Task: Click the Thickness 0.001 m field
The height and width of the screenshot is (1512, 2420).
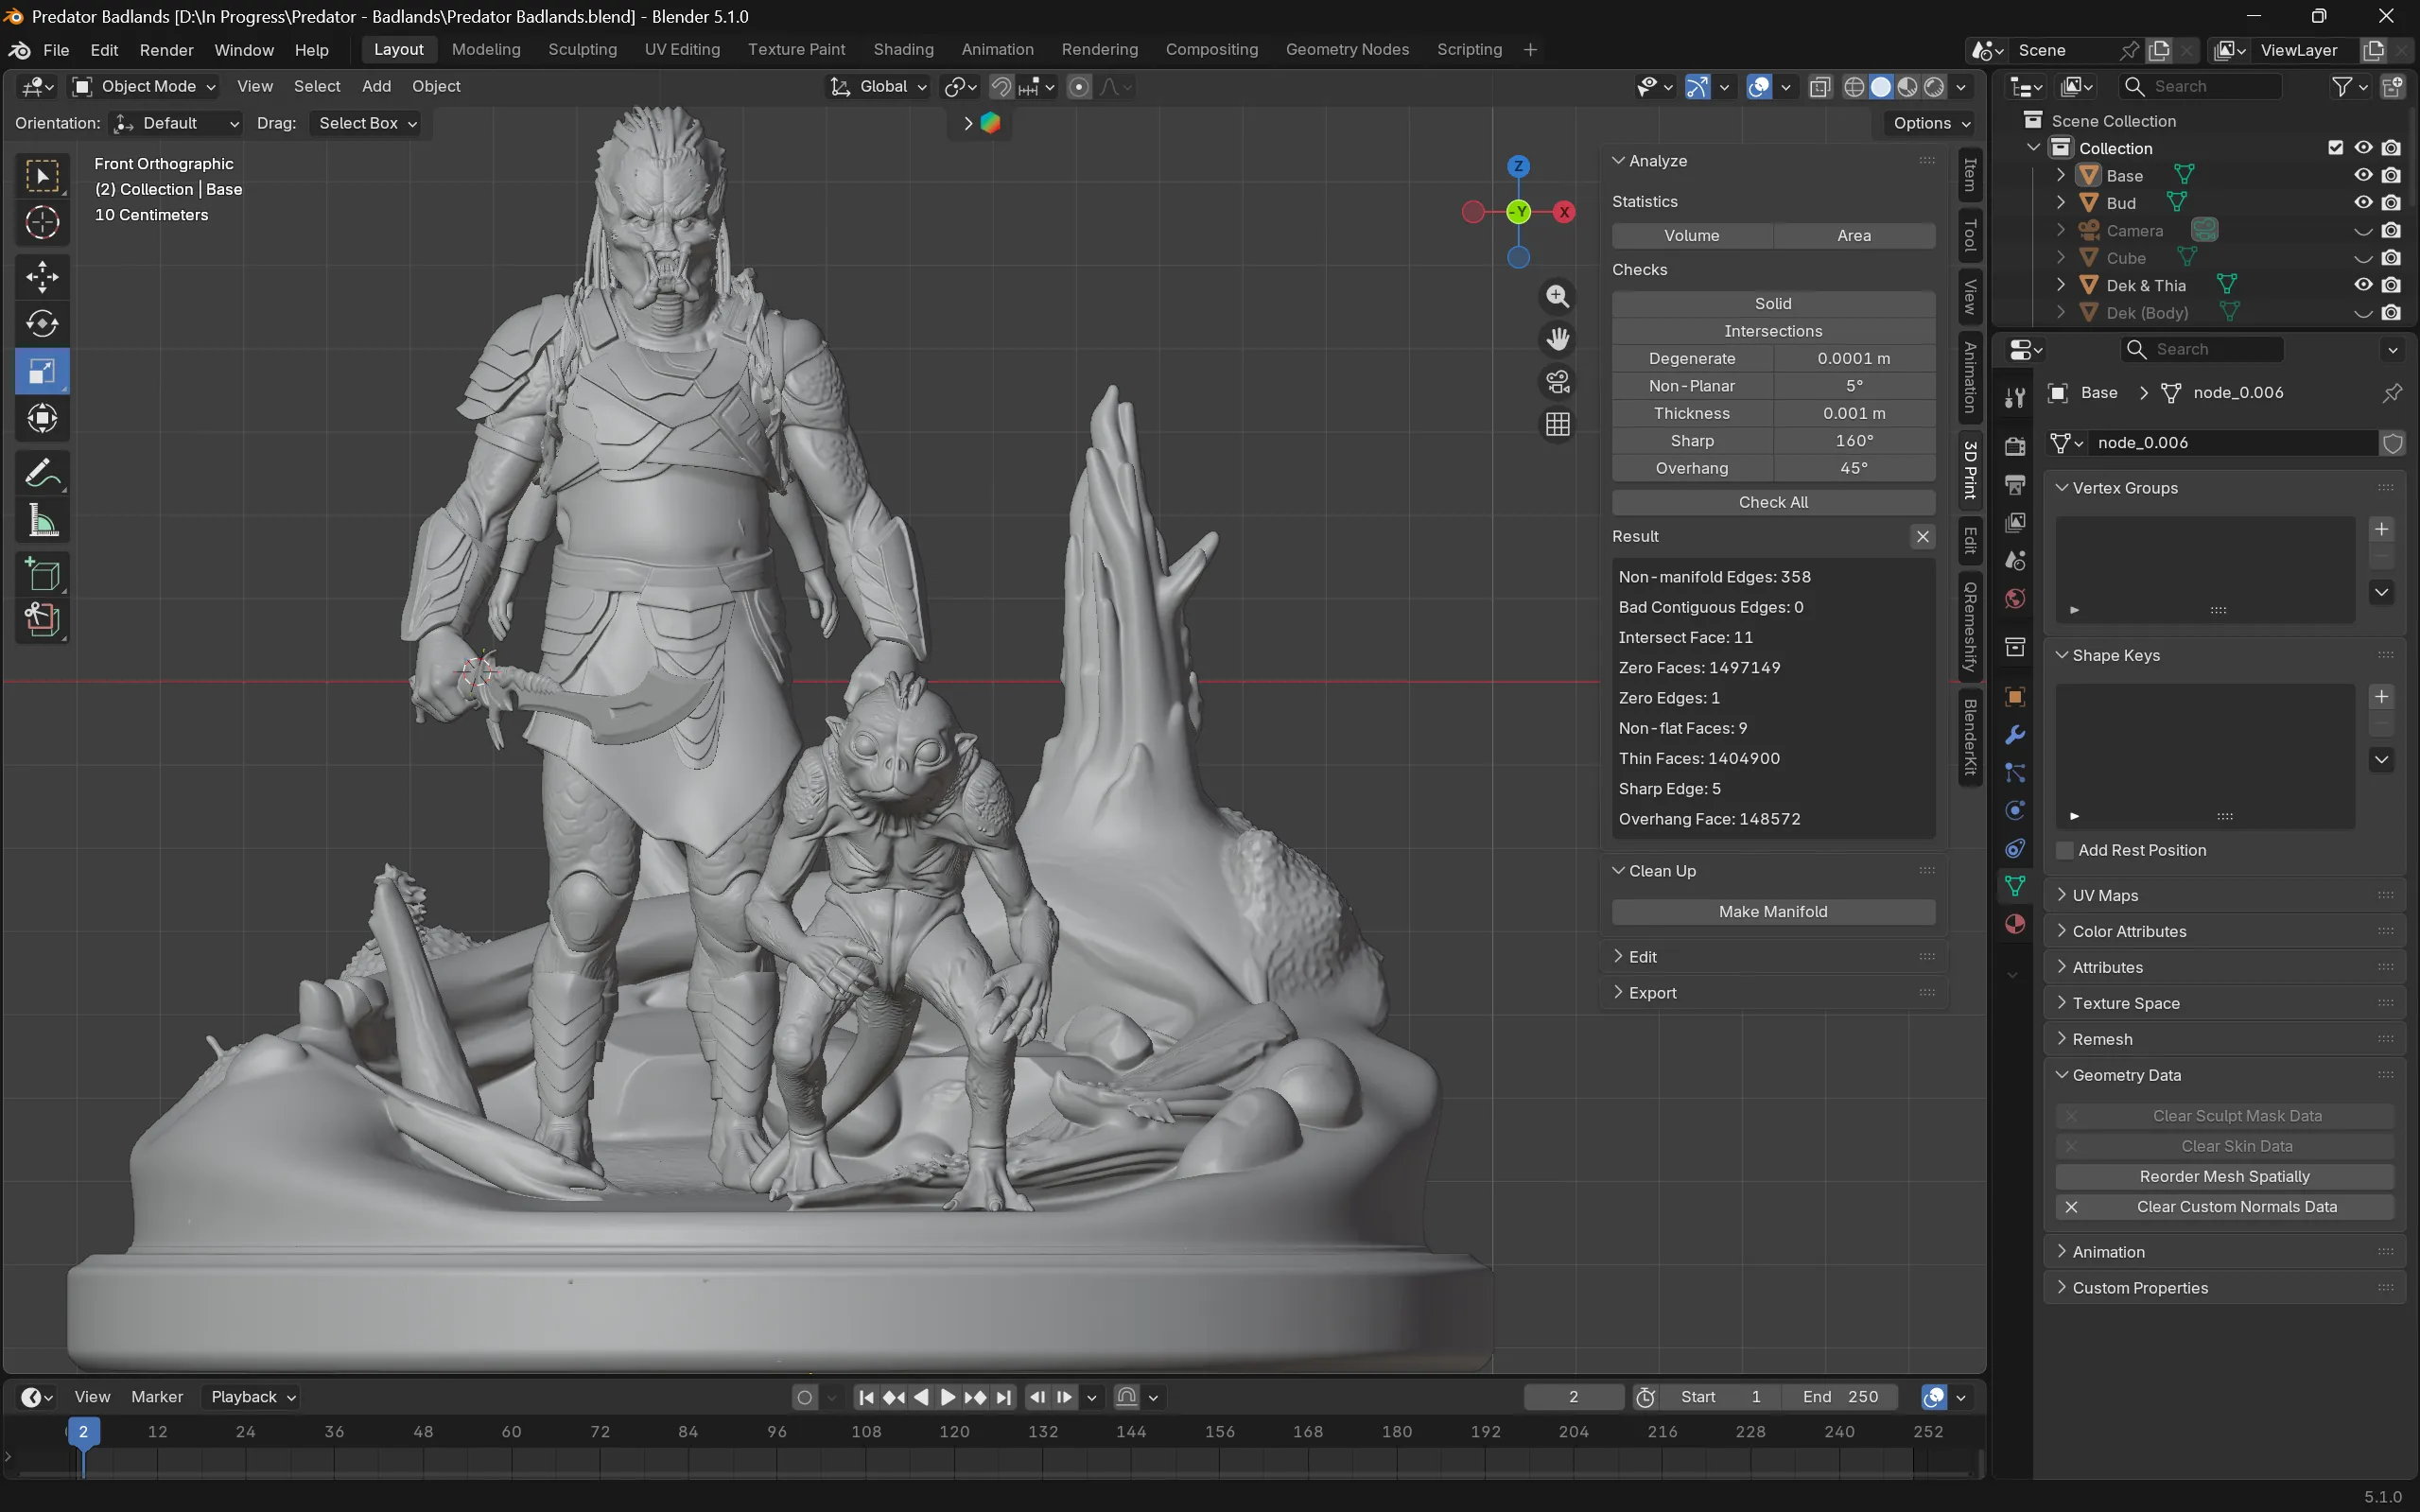Action: 1854,413
